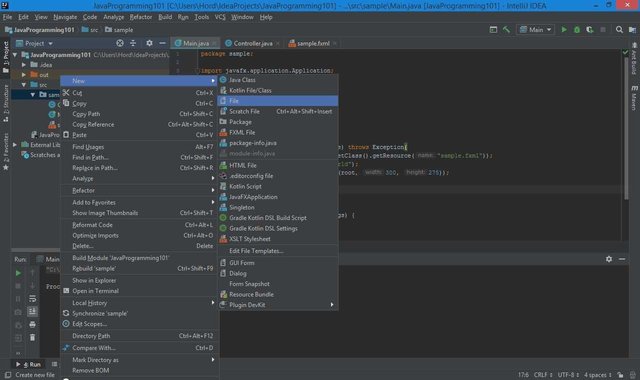Choose HTML File in New submenu

click(x=278, y=165)
